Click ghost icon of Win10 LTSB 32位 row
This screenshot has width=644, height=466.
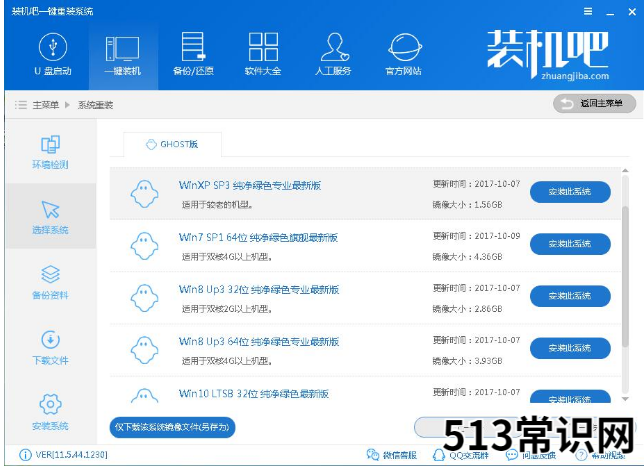tap(144, 395)
